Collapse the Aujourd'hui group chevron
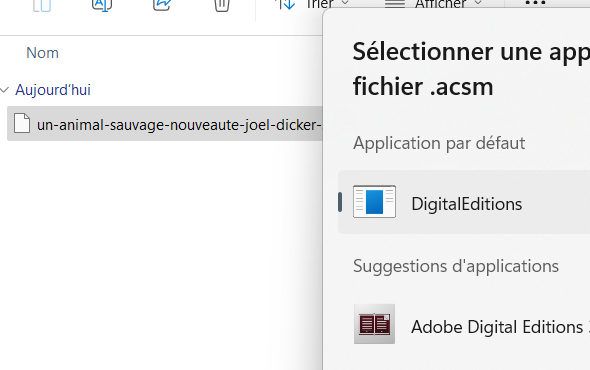Image resolution: width=590 pixels, height=370 pixels. 5,90
